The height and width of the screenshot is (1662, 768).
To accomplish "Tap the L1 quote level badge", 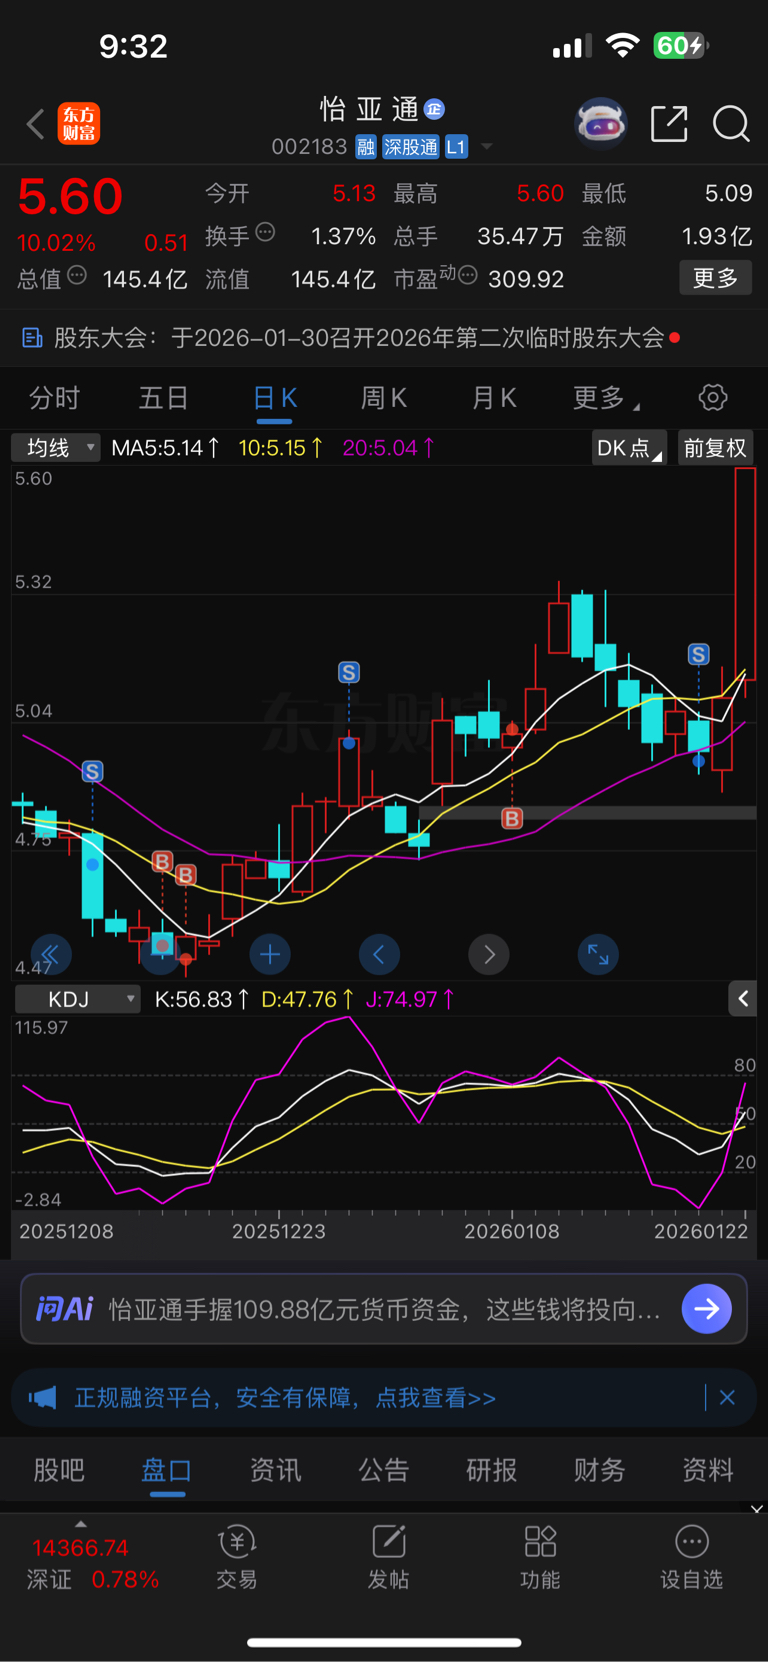I will (x=456, y=147).
